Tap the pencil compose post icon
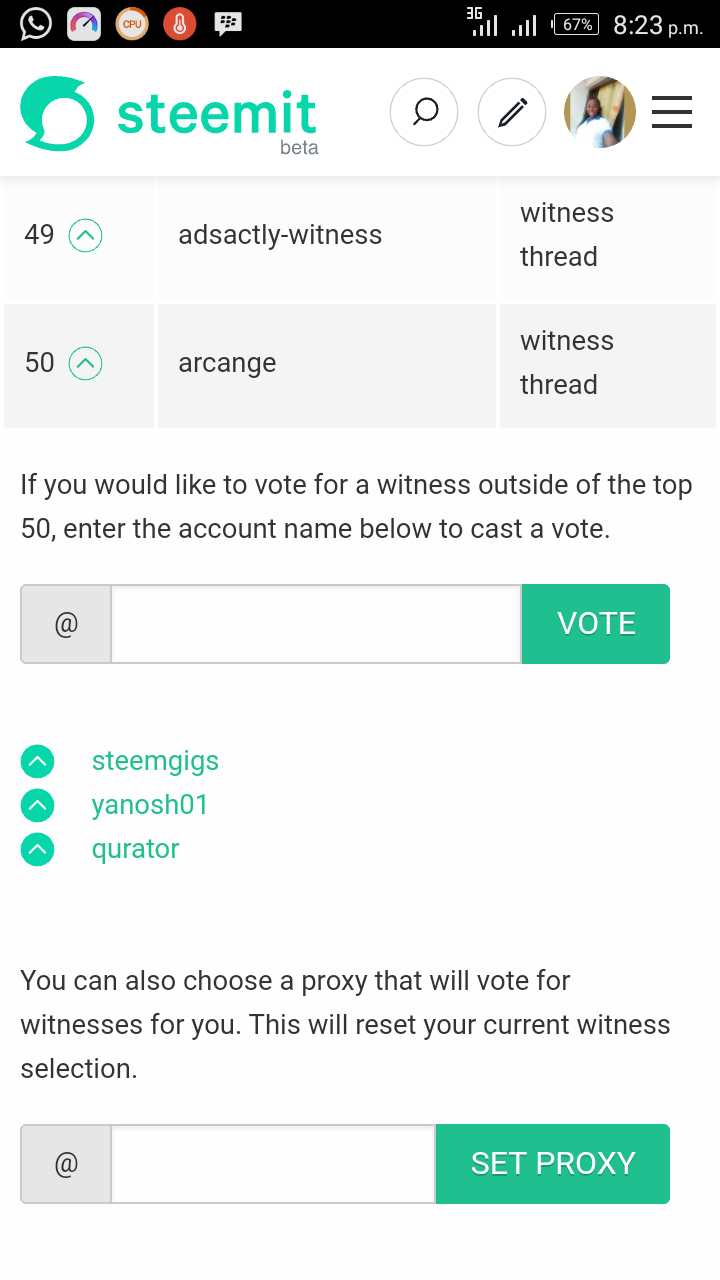 tap(512, 112)
